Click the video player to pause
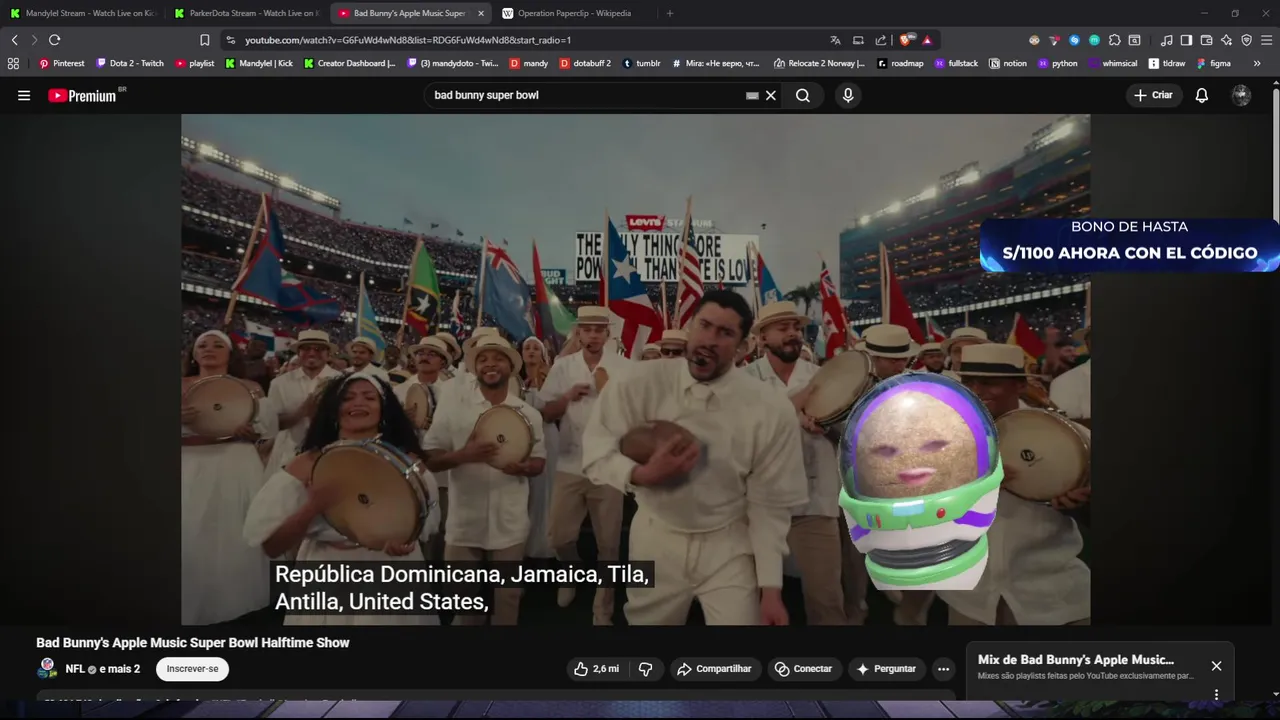 point(635,369)
